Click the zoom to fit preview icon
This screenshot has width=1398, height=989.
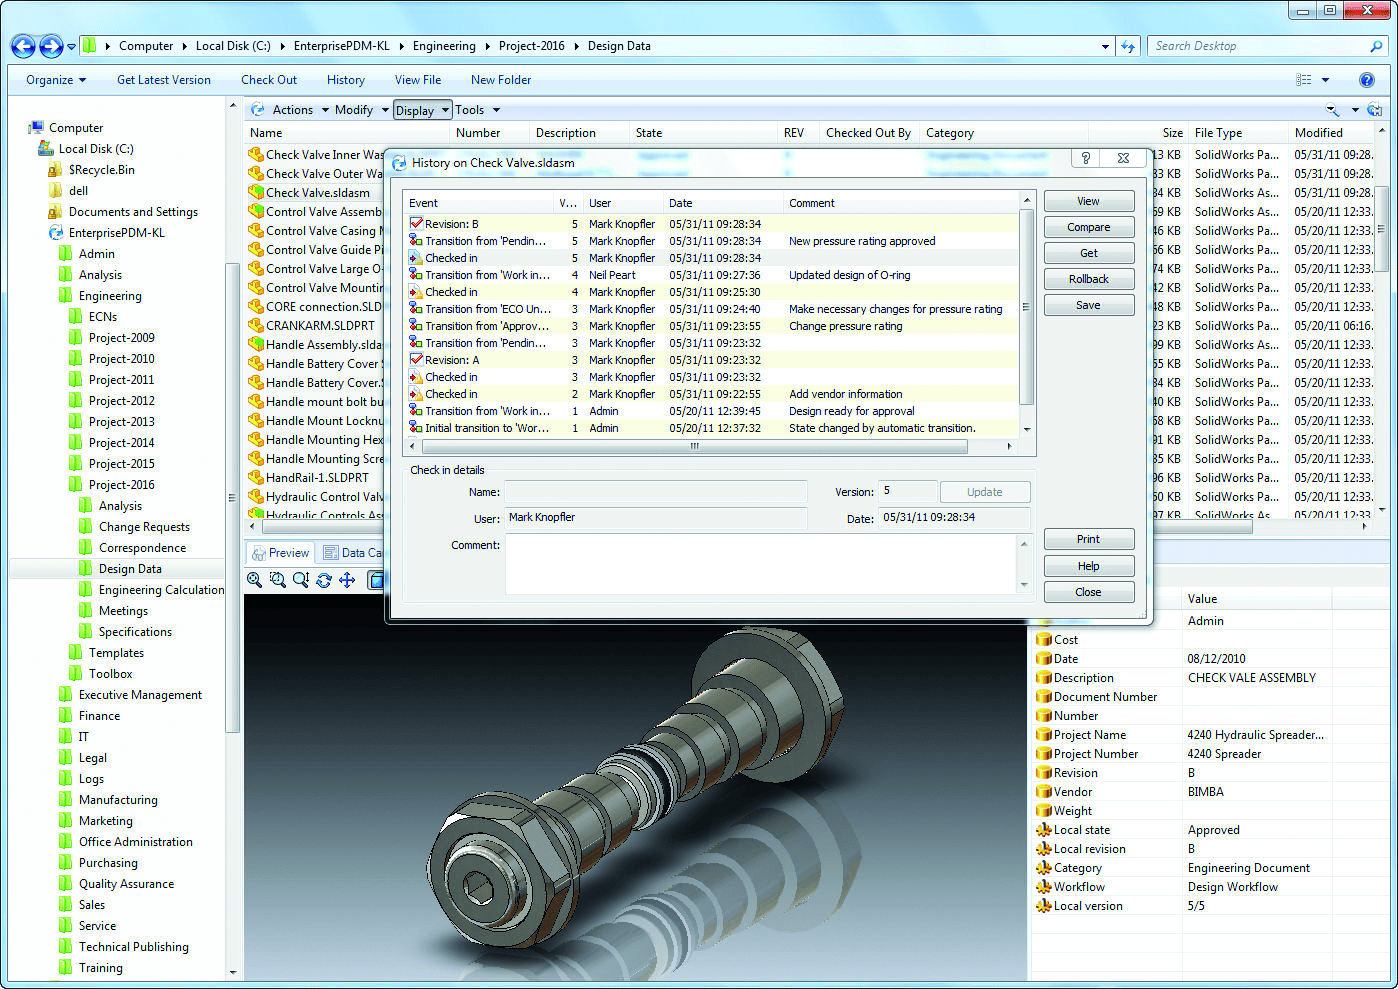[255, 580]
